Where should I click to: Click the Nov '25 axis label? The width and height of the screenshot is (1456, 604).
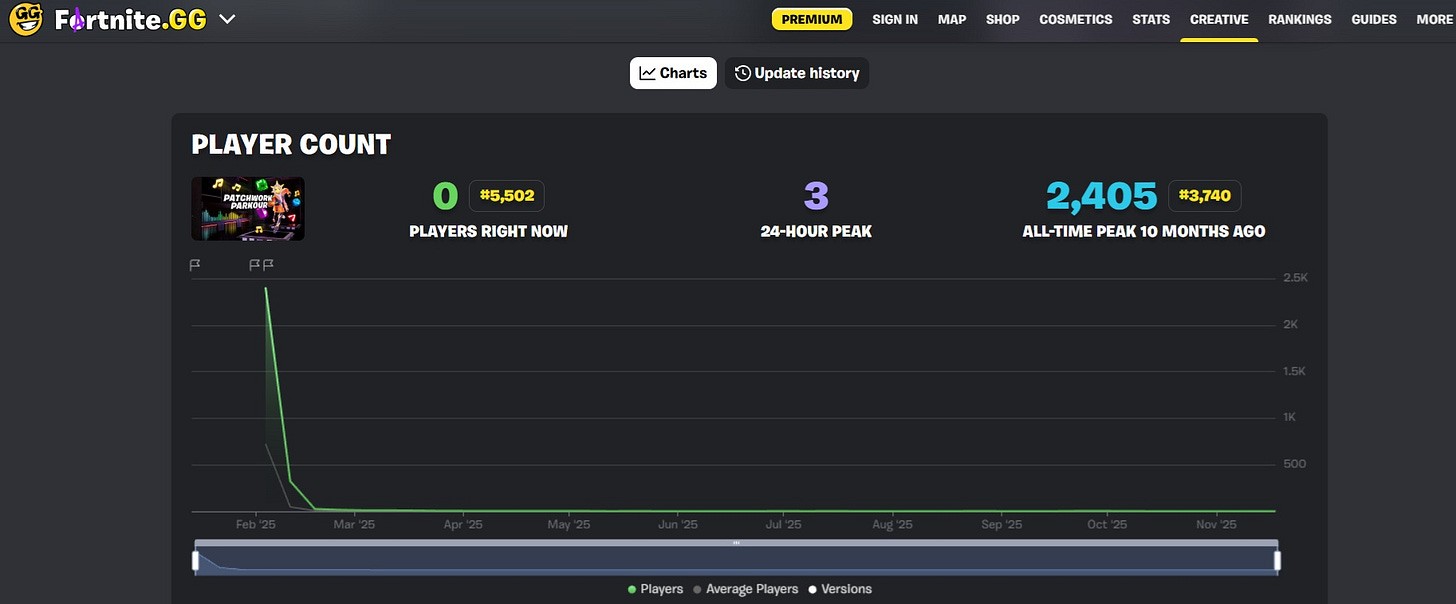pos(1217,524)
